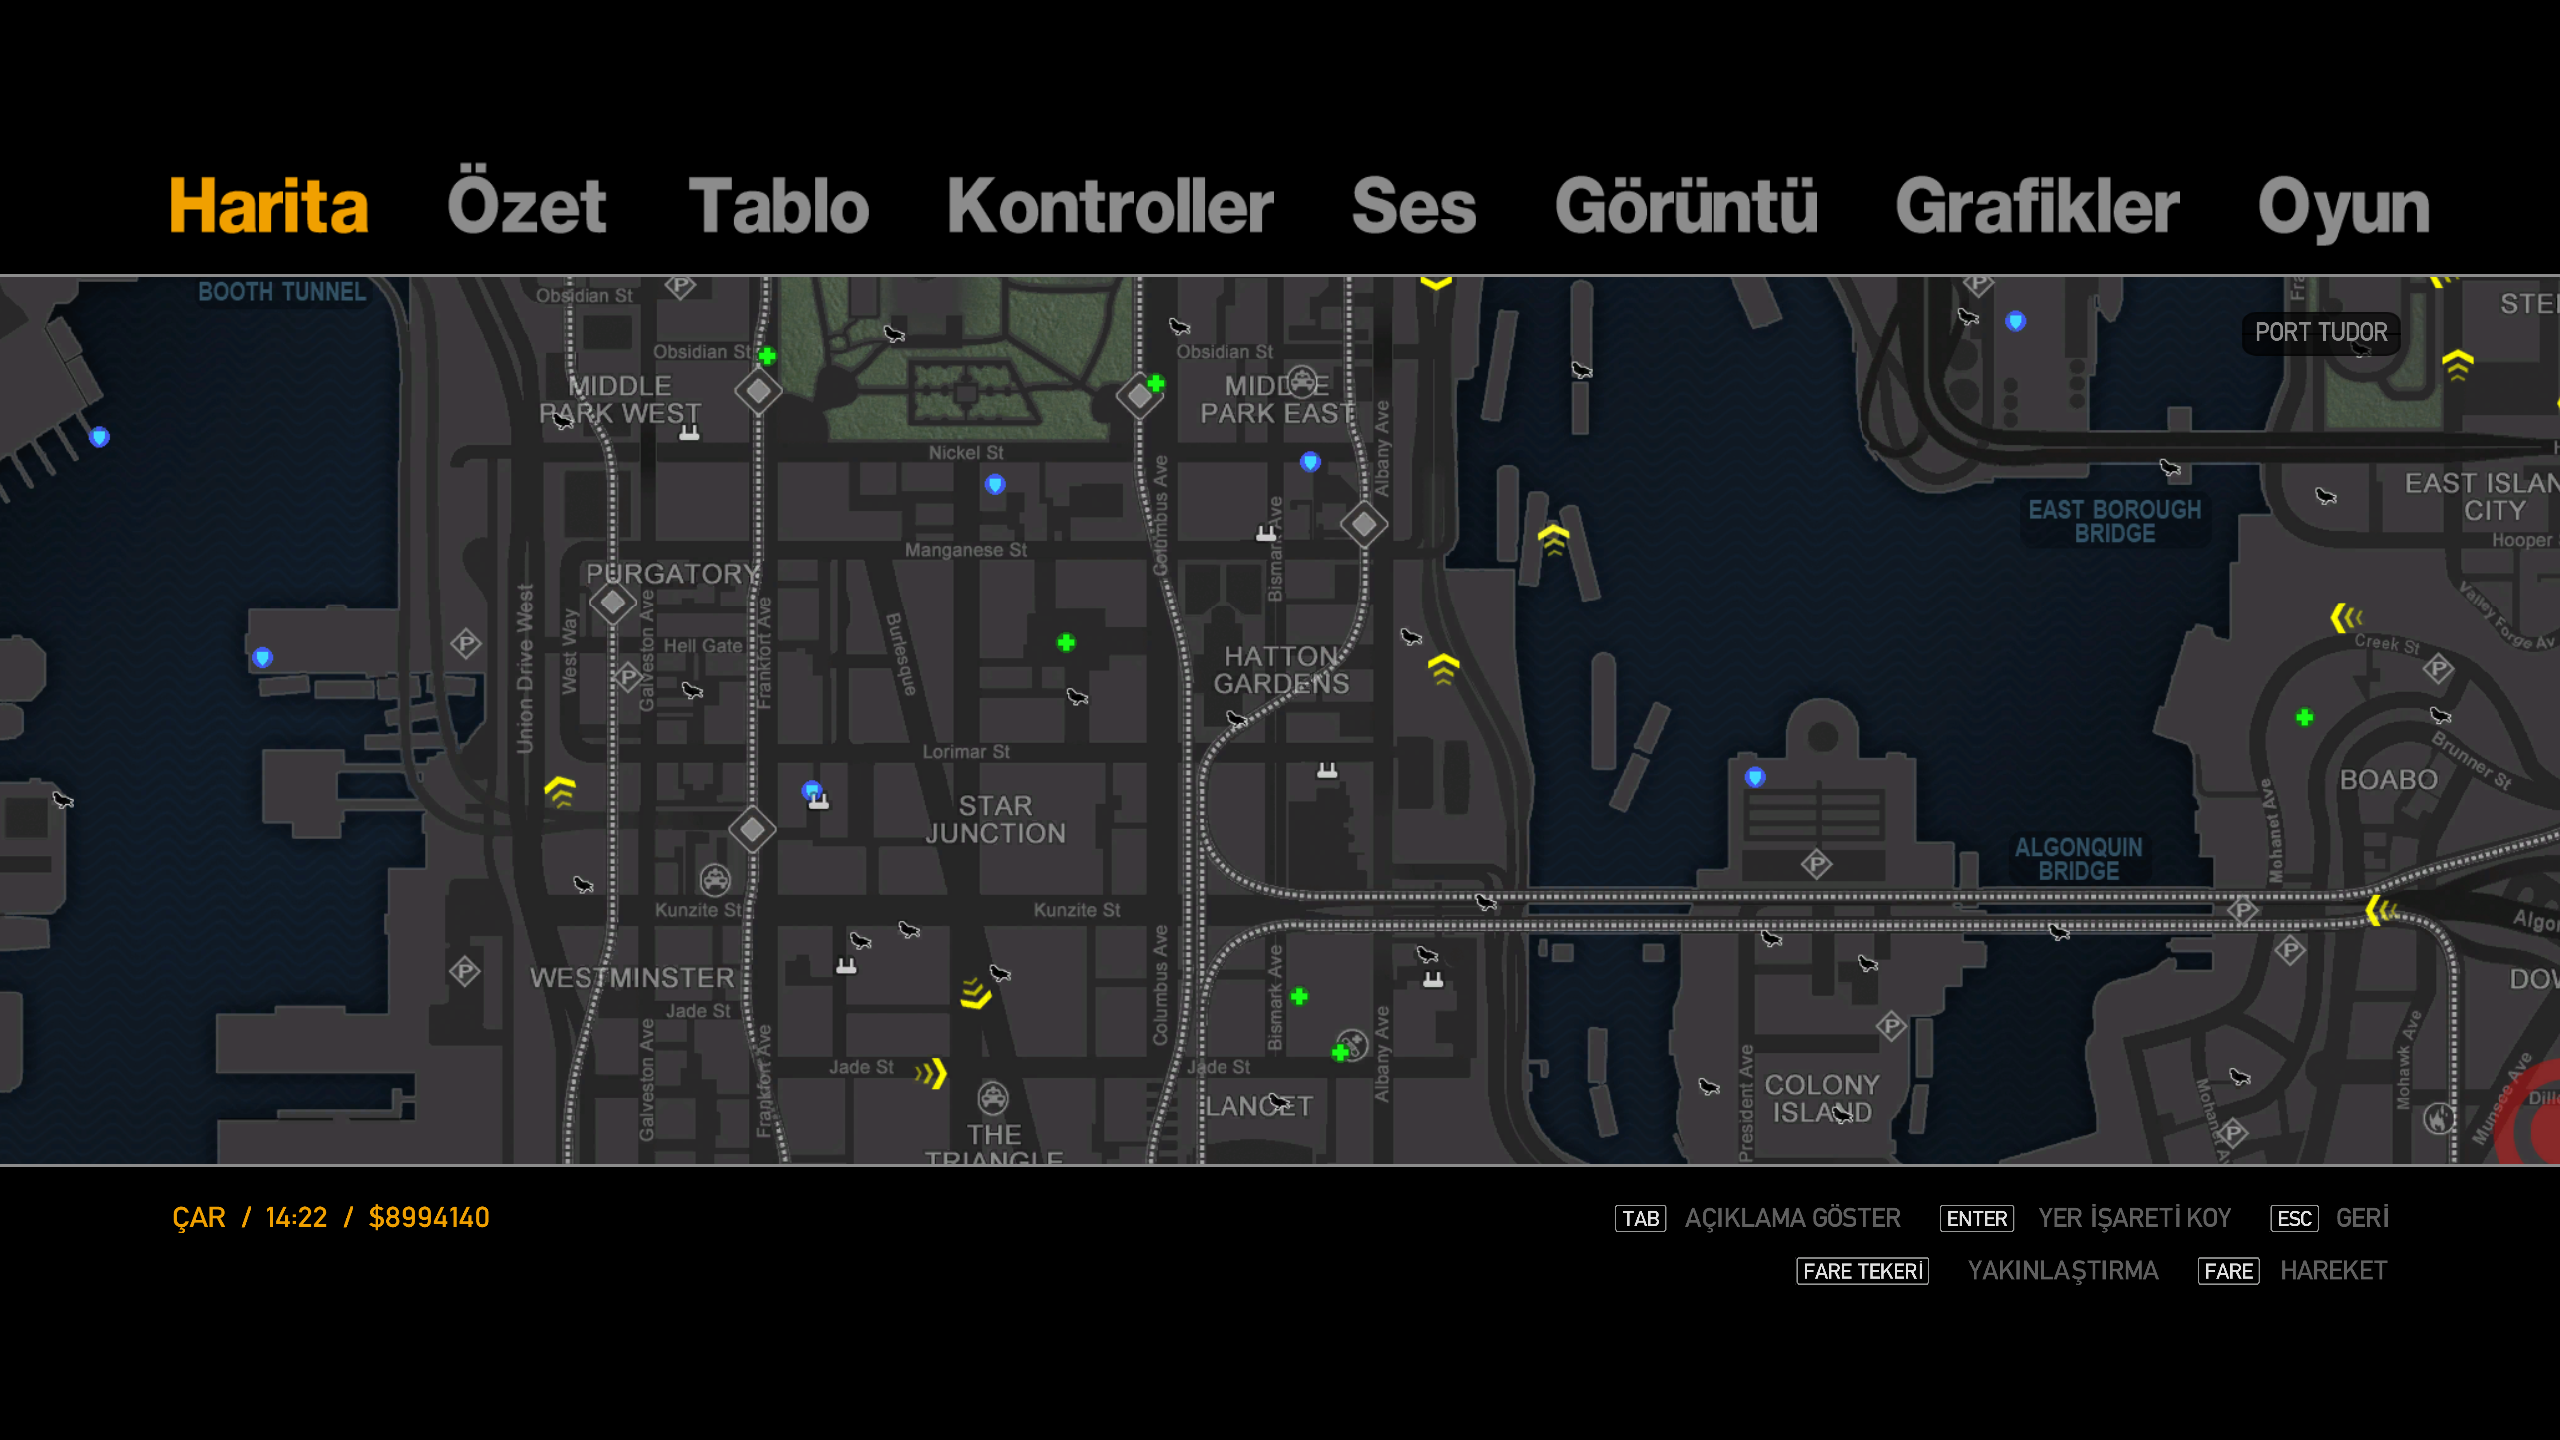Click the Lorimar St street label
This screenshot has height=1440, width=2560.
point(966,752)
